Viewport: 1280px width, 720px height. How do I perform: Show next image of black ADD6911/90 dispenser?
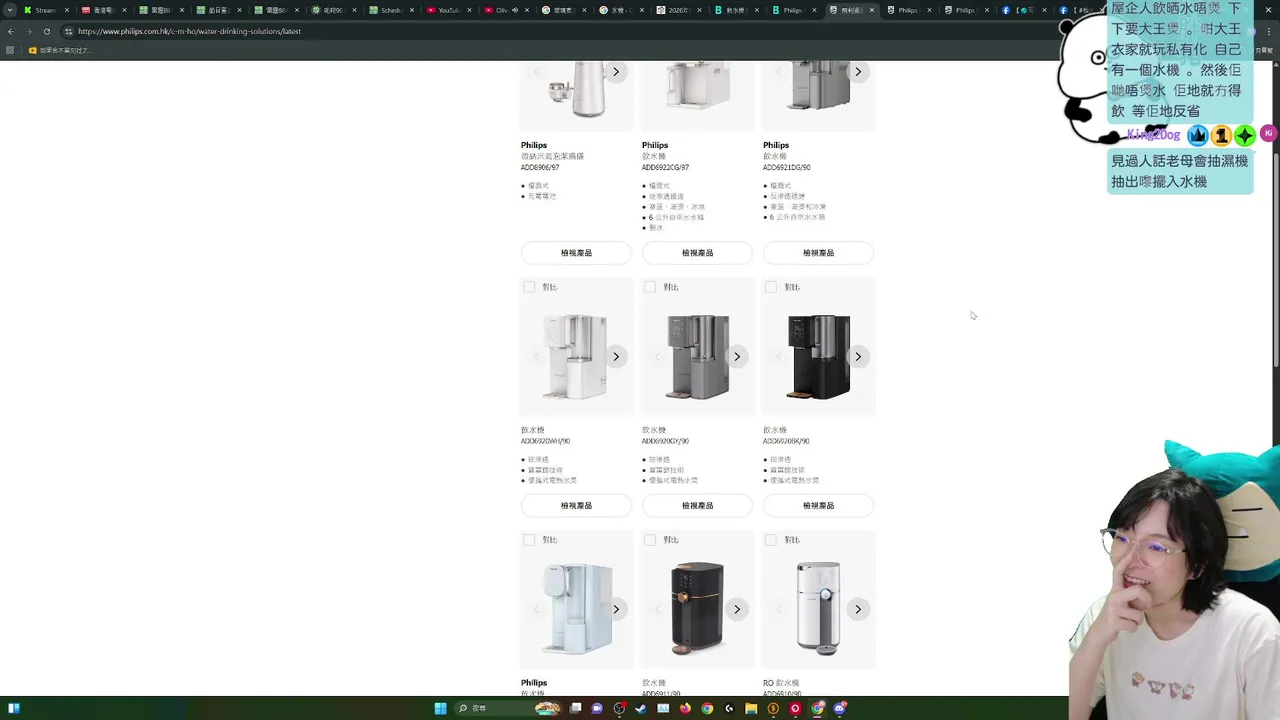click(737, 609)
